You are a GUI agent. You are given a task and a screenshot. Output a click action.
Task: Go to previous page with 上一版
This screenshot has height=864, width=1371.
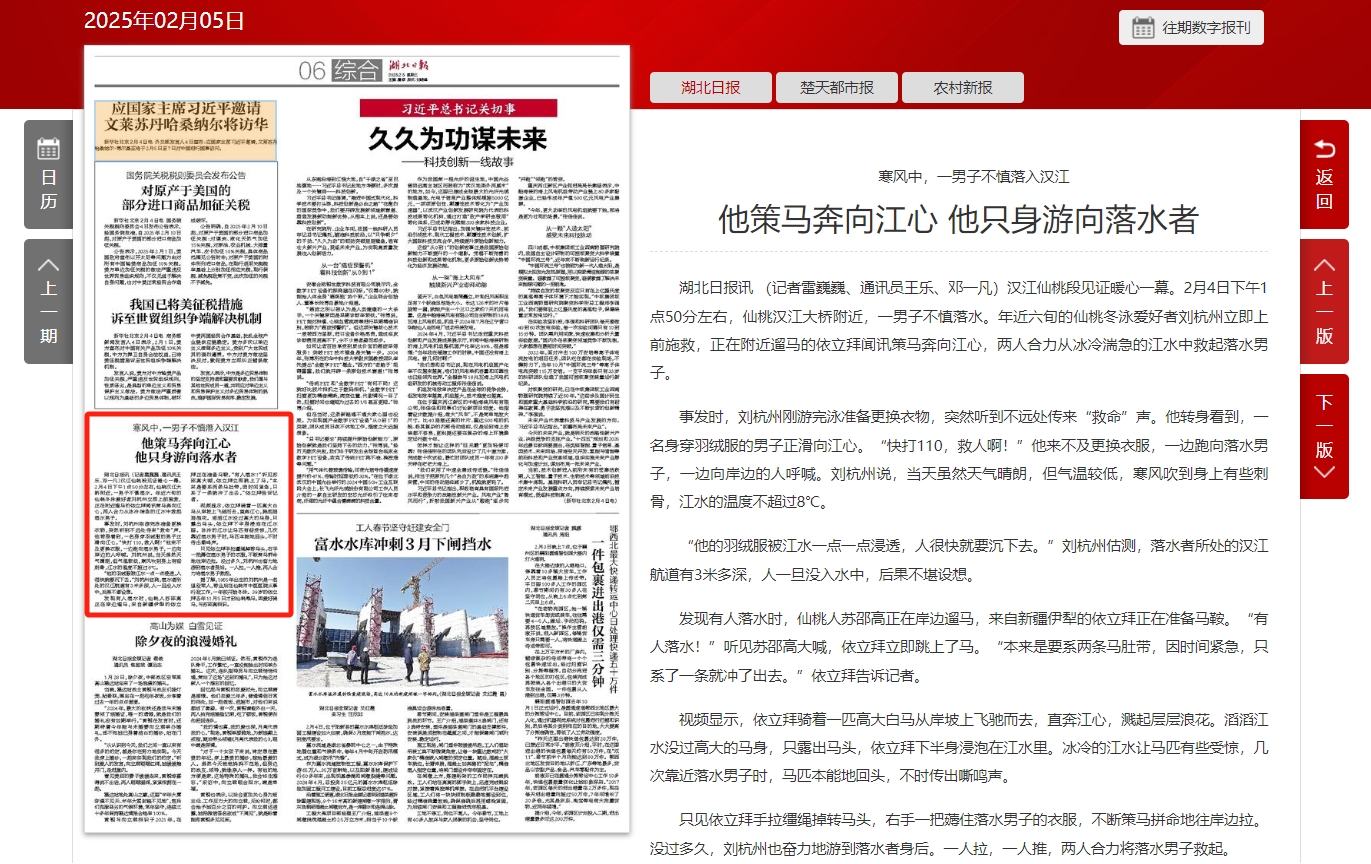1324,299
